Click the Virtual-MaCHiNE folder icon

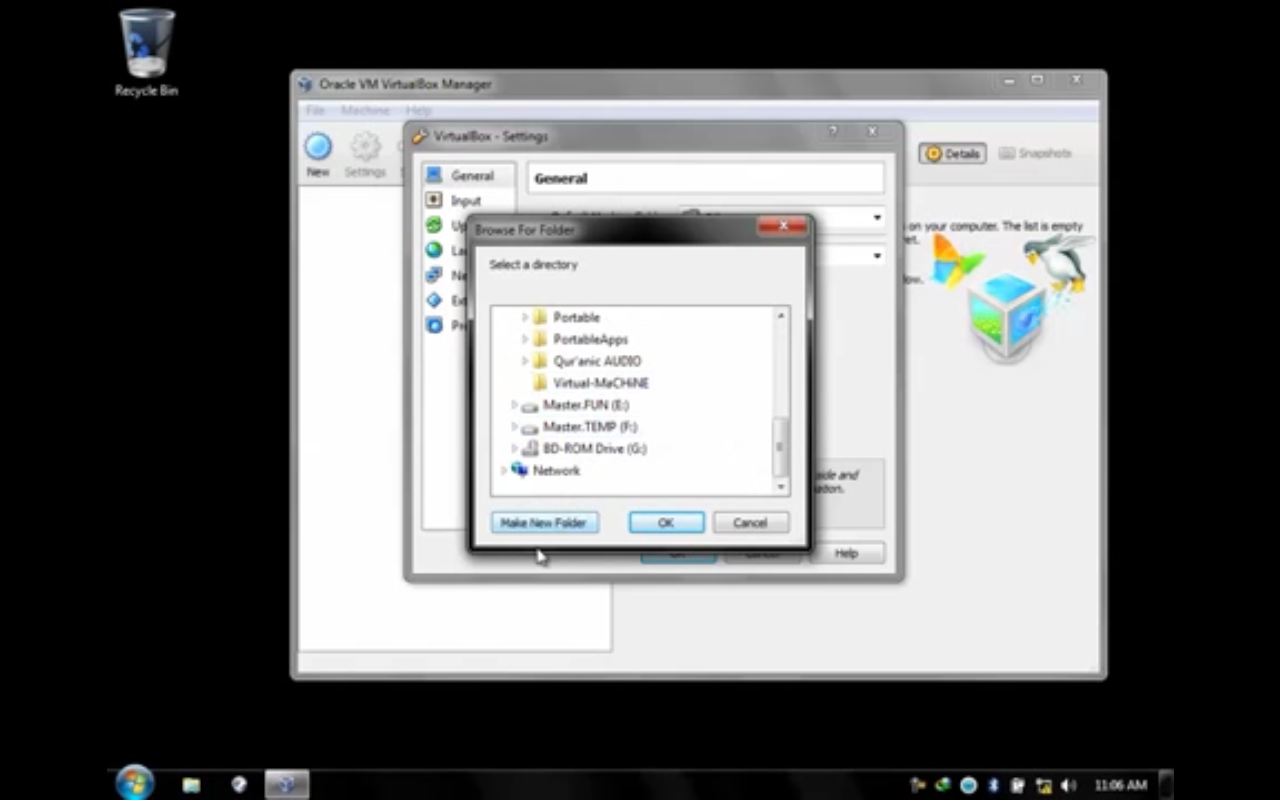click(x=540, y=383)
